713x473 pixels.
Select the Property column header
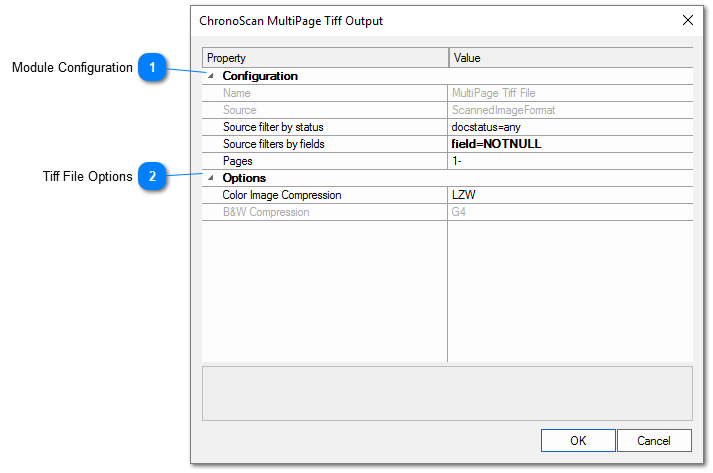[325, 58]
